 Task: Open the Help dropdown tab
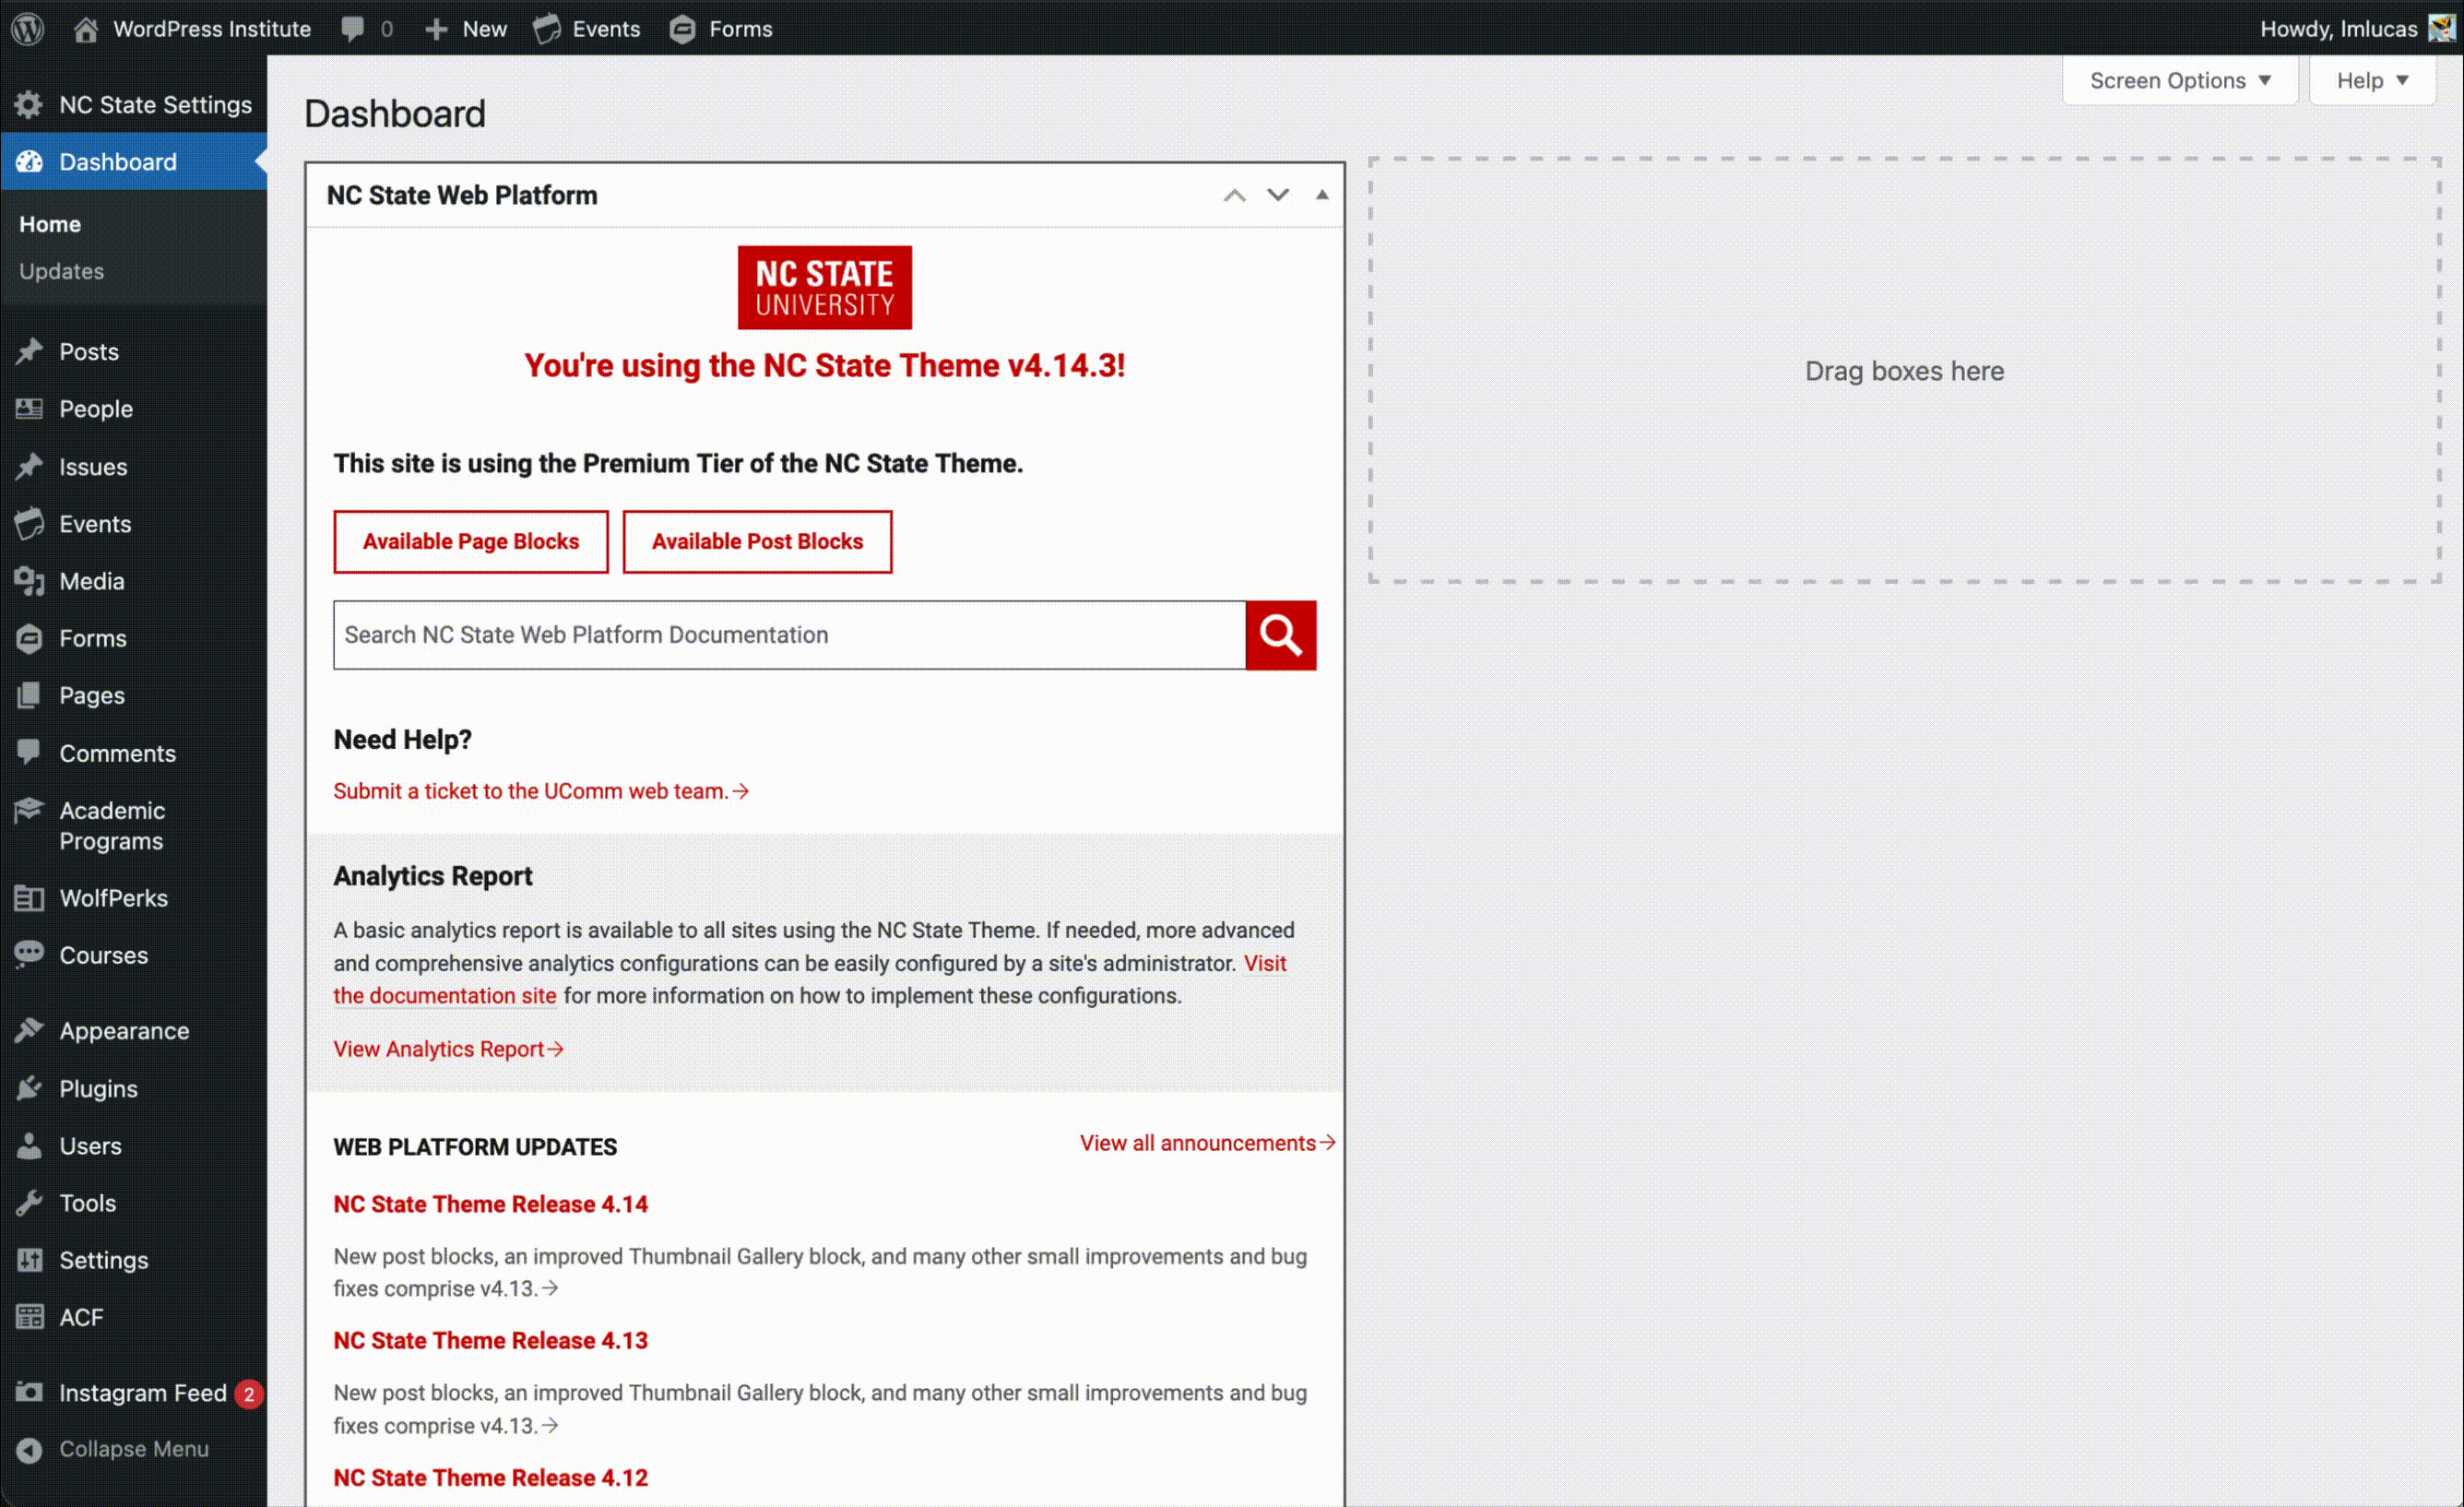point(2371,80)
